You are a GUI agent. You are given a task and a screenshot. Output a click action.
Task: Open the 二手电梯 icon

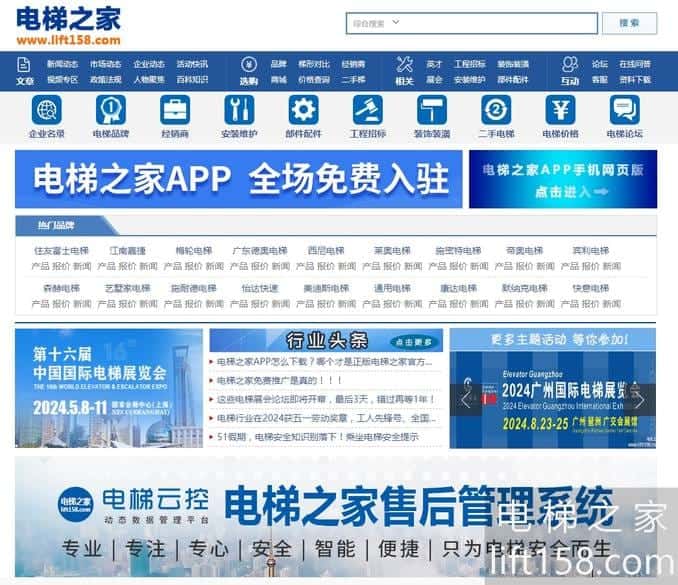[496, 110]
